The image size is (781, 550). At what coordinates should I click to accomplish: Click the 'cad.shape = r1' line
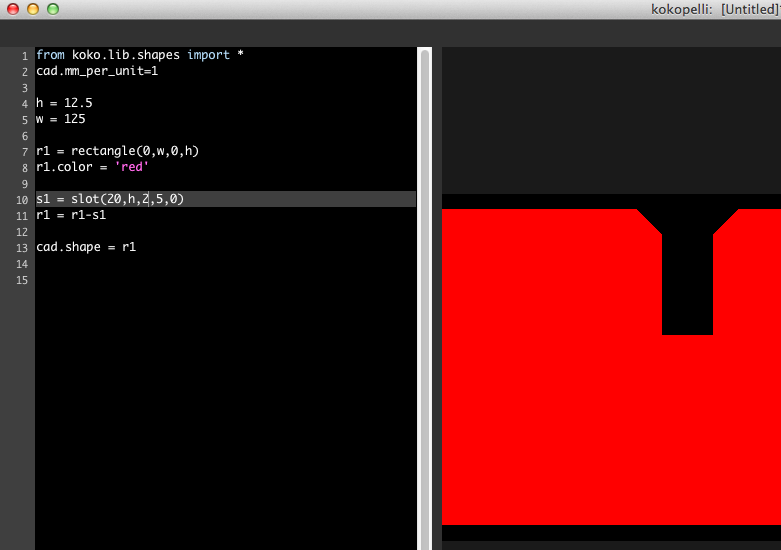point(86,247)
